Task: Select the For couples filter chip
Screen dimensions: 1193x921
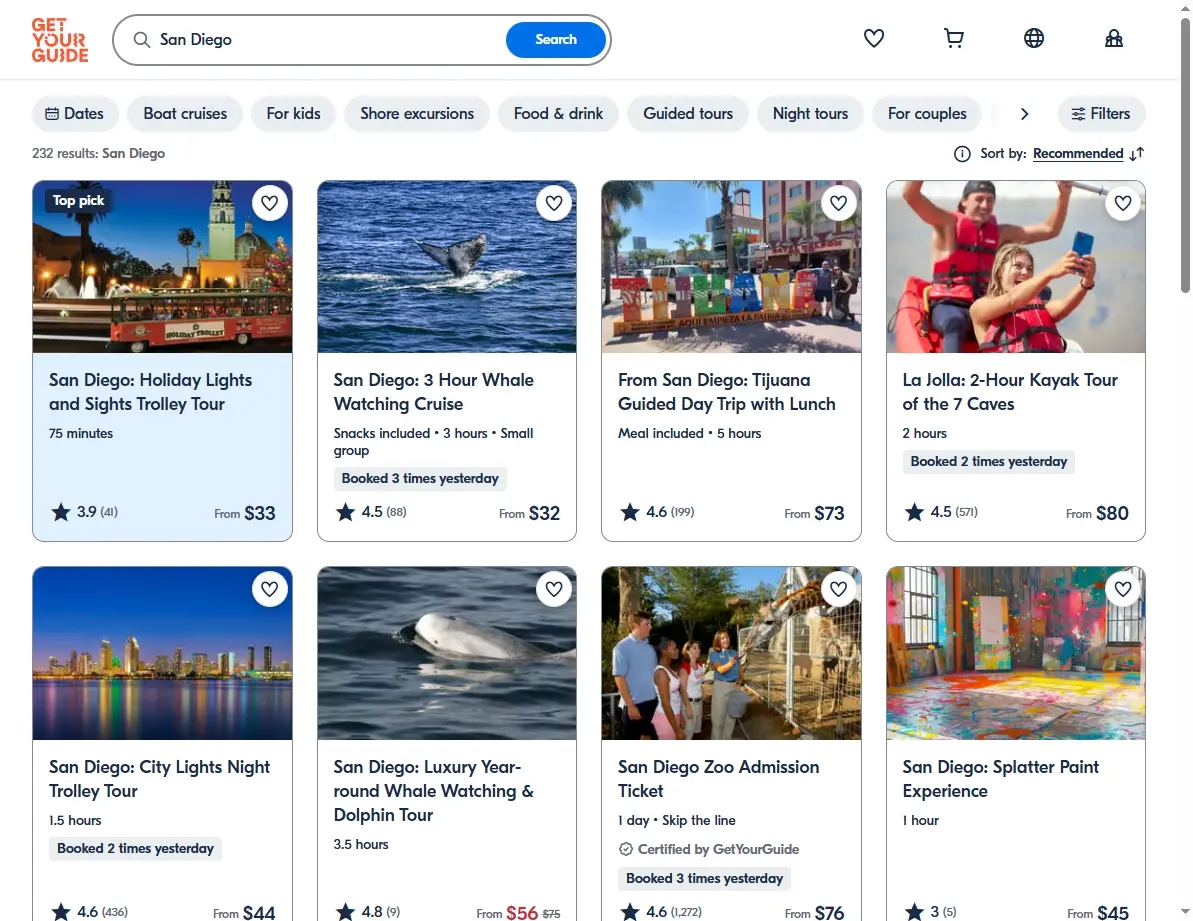Action: click(x=927, y=113)
